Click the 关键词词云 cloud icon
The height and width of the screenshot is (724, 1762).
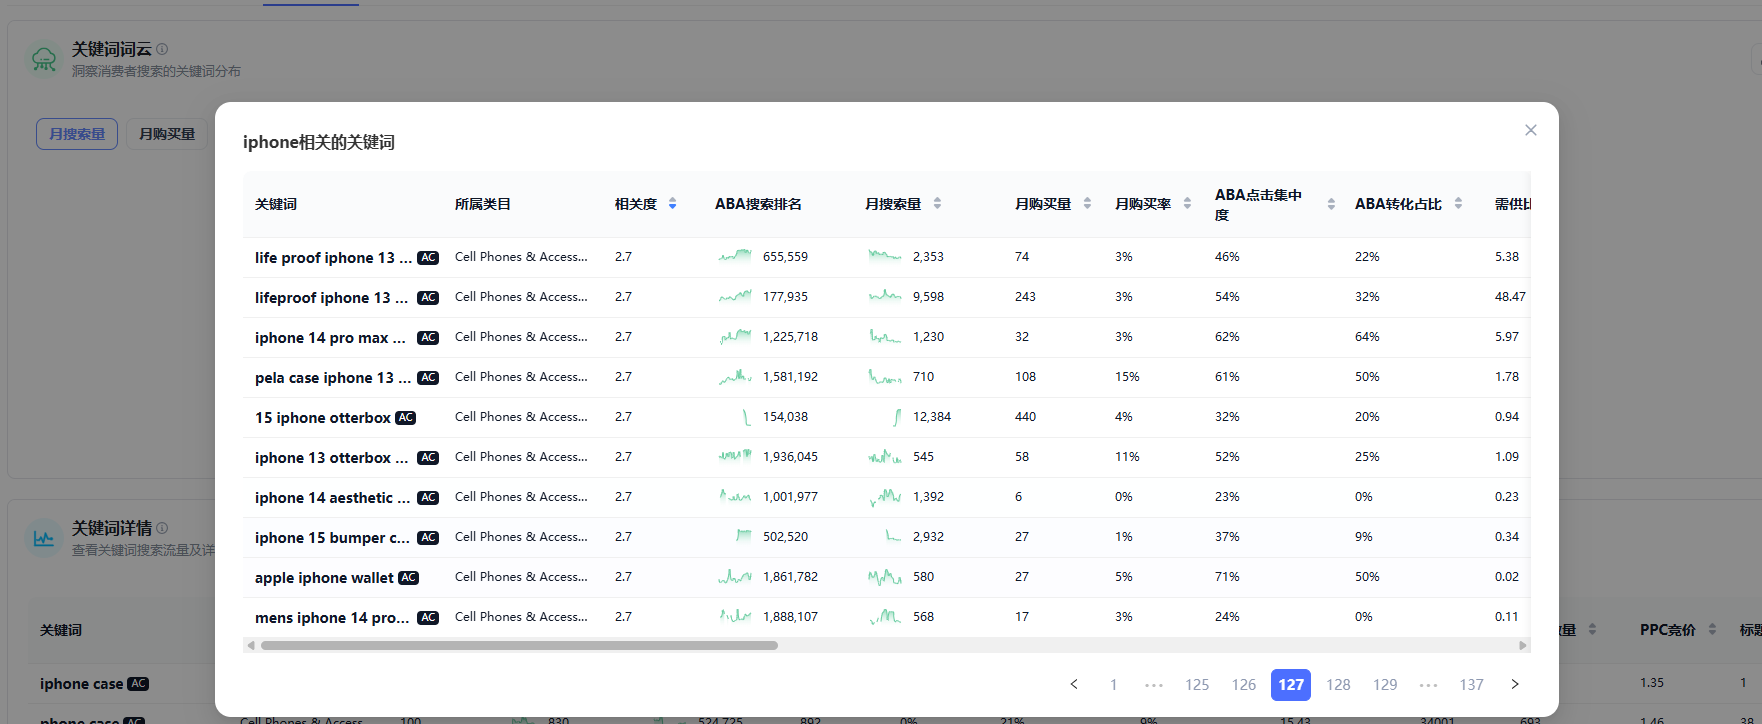click(44, 59)
